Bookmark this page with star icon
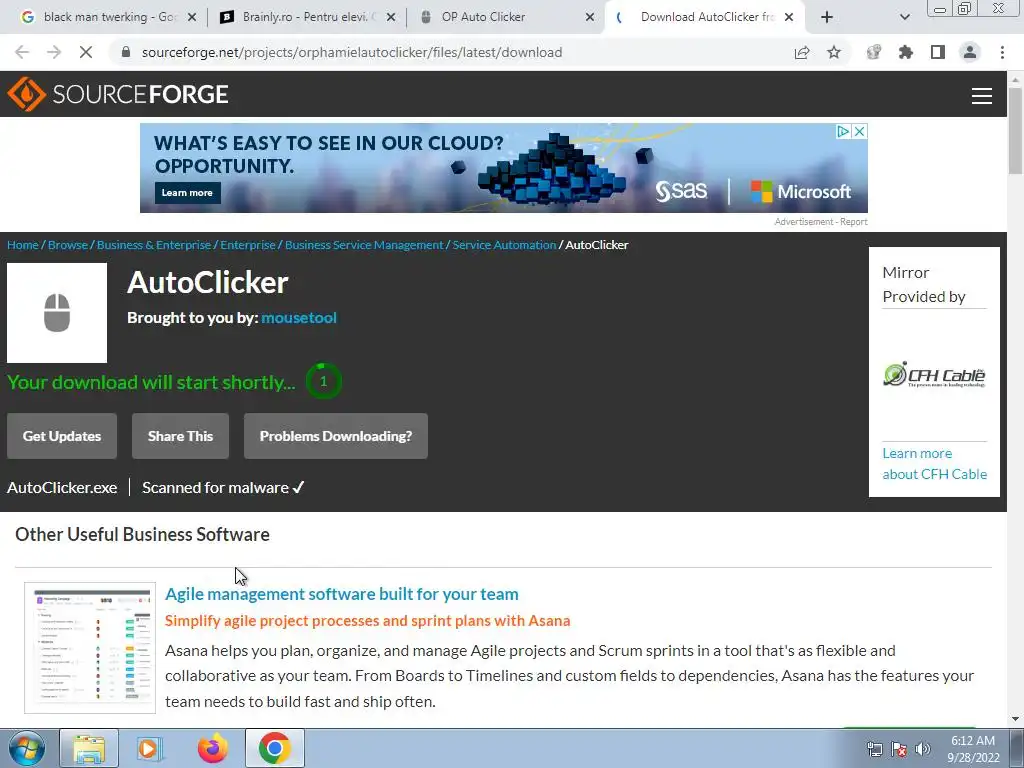 (x=834, y=52)
